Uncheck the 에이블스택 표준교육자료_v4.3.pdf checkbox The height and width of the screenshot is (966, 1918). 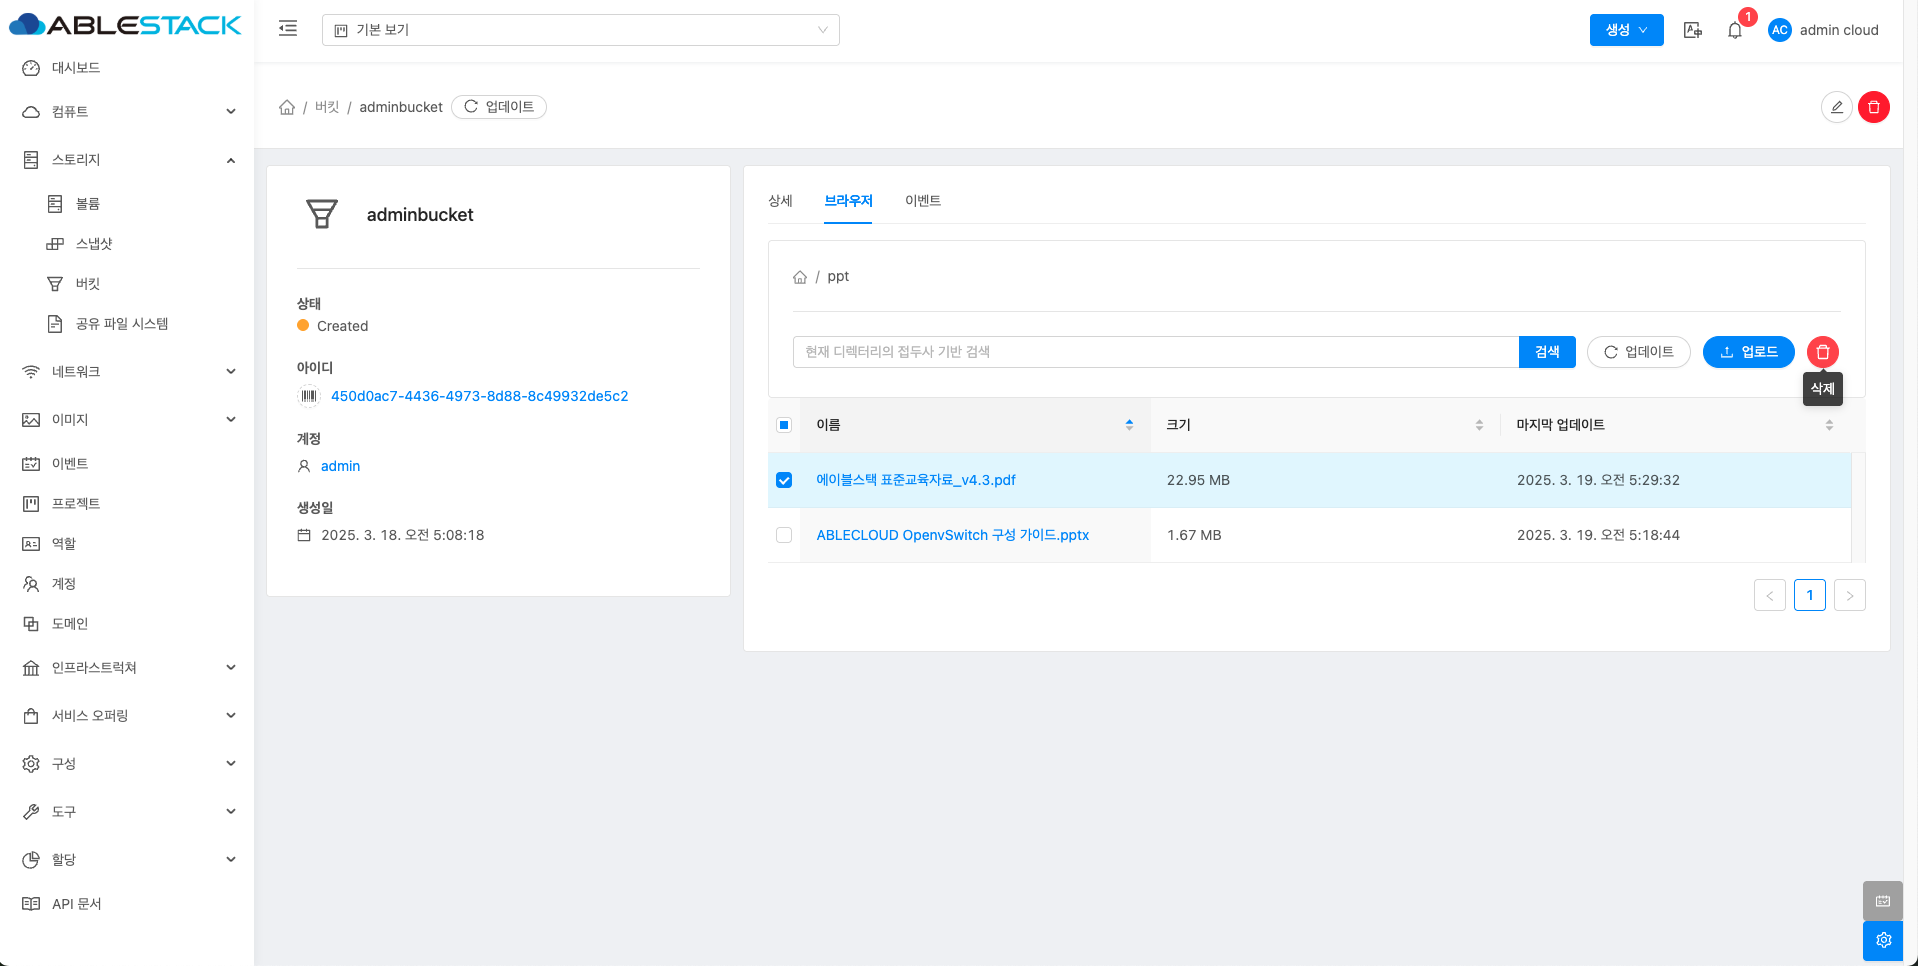[784, 480]
